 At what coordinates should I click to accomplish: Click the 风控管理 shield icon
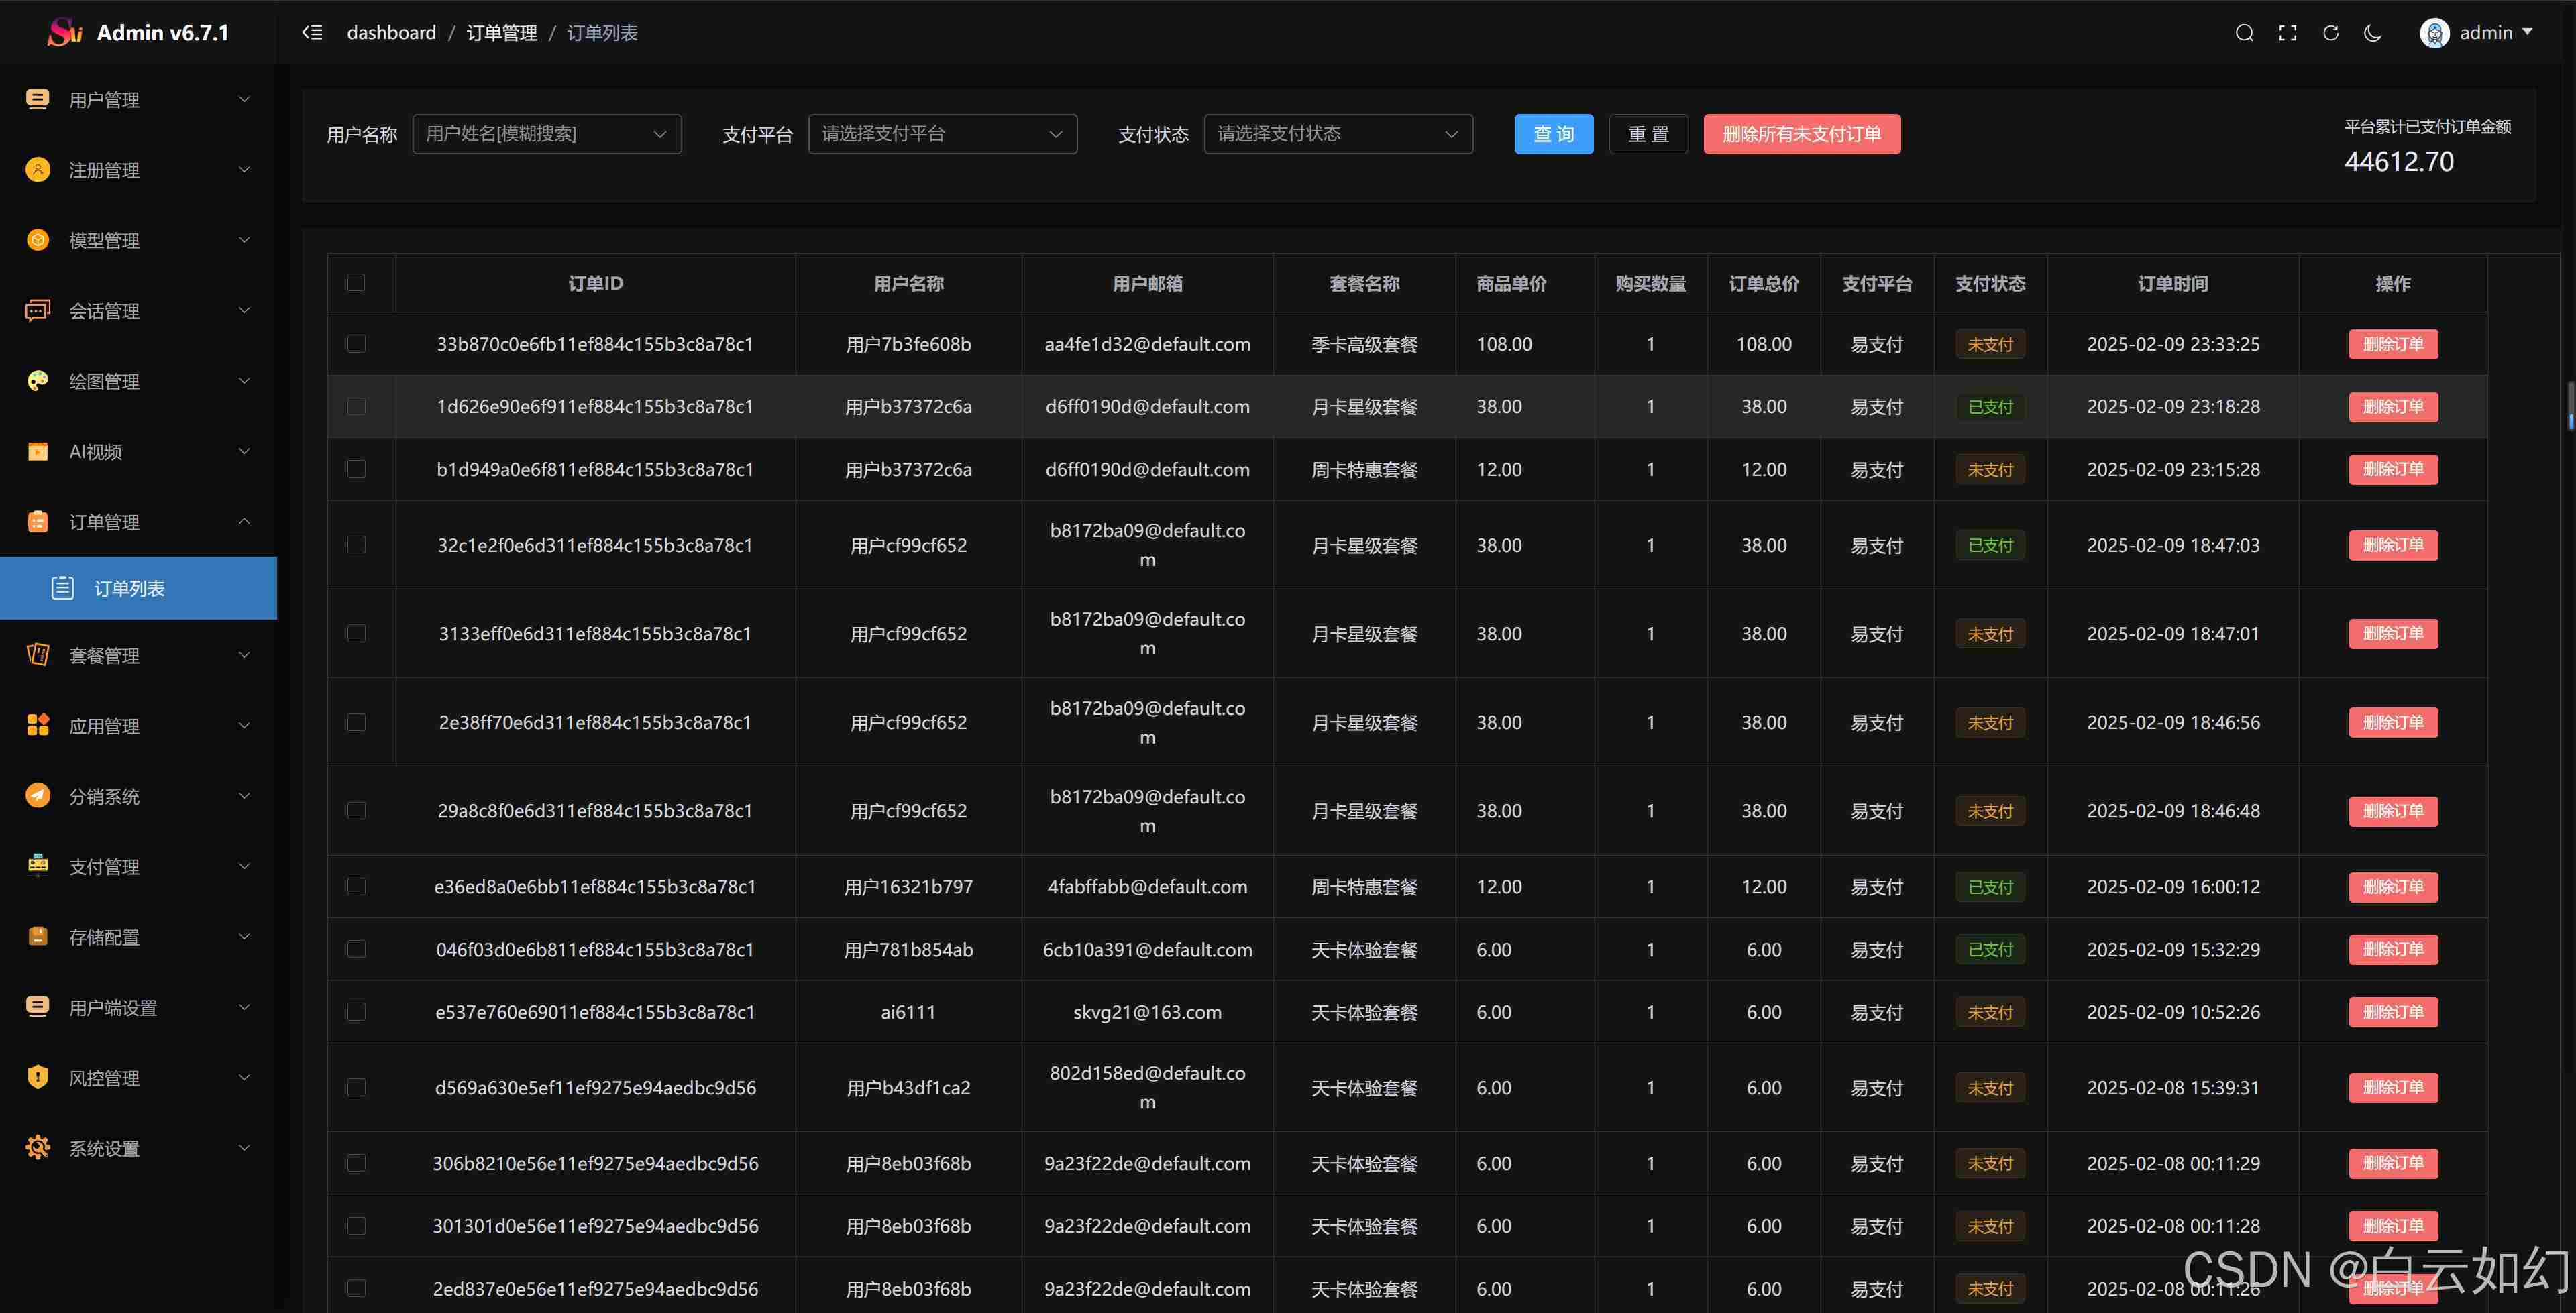click(x=38, y=1077)
